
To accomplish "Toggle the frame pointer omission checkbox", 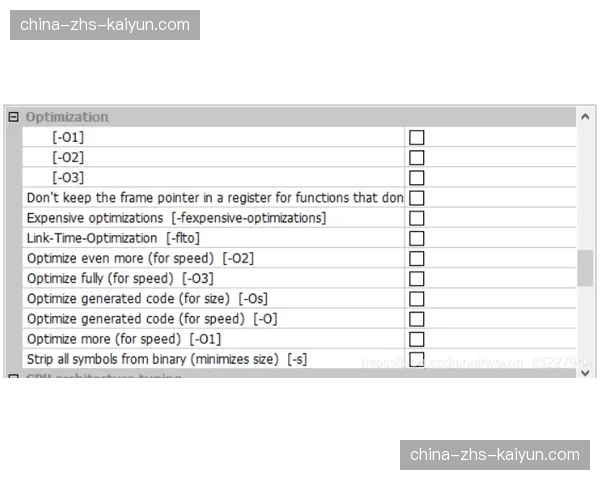I will [417, 198].
